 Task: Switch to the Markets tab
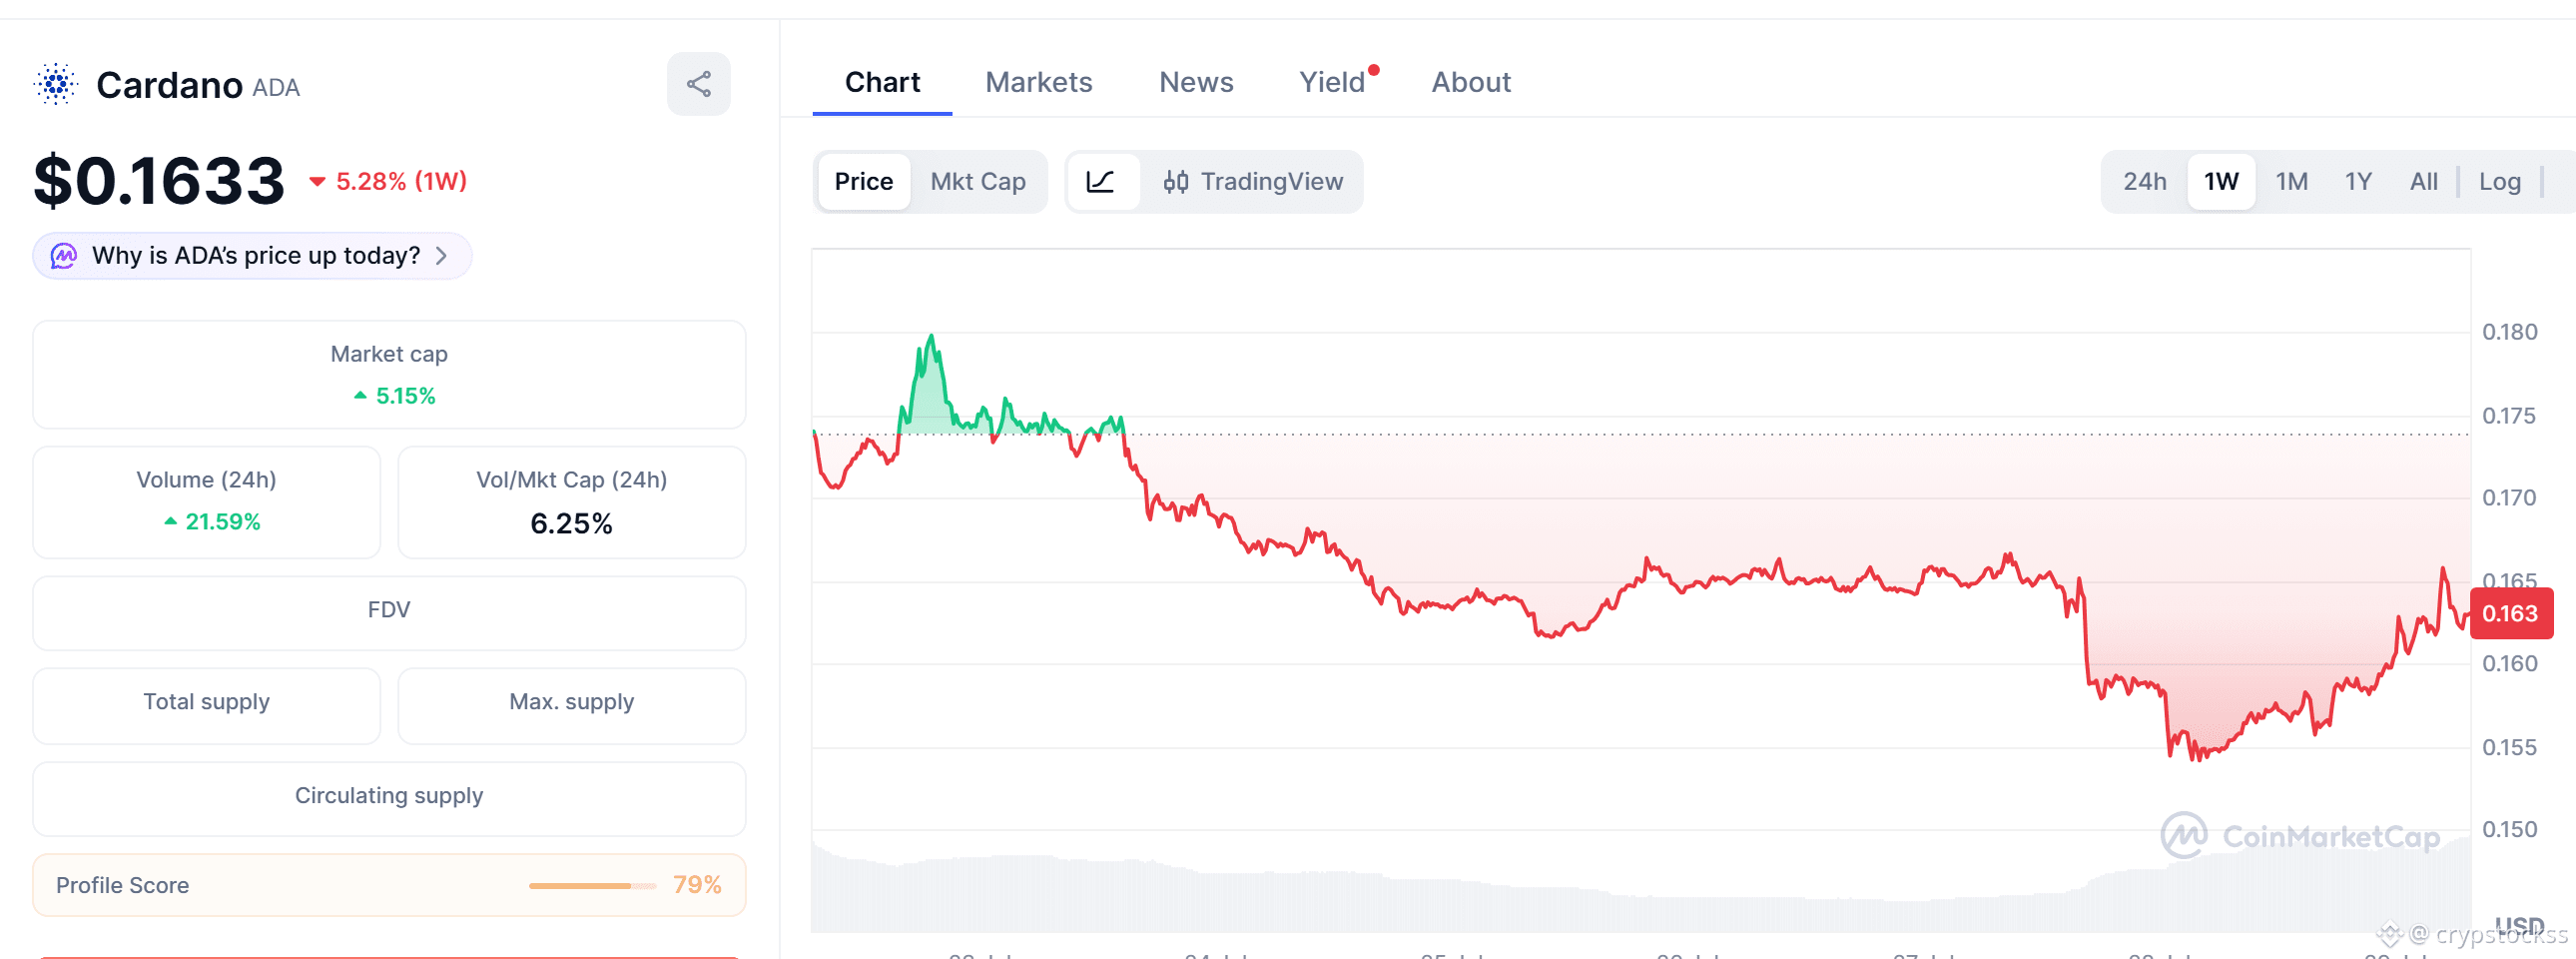pos(1039,82)
